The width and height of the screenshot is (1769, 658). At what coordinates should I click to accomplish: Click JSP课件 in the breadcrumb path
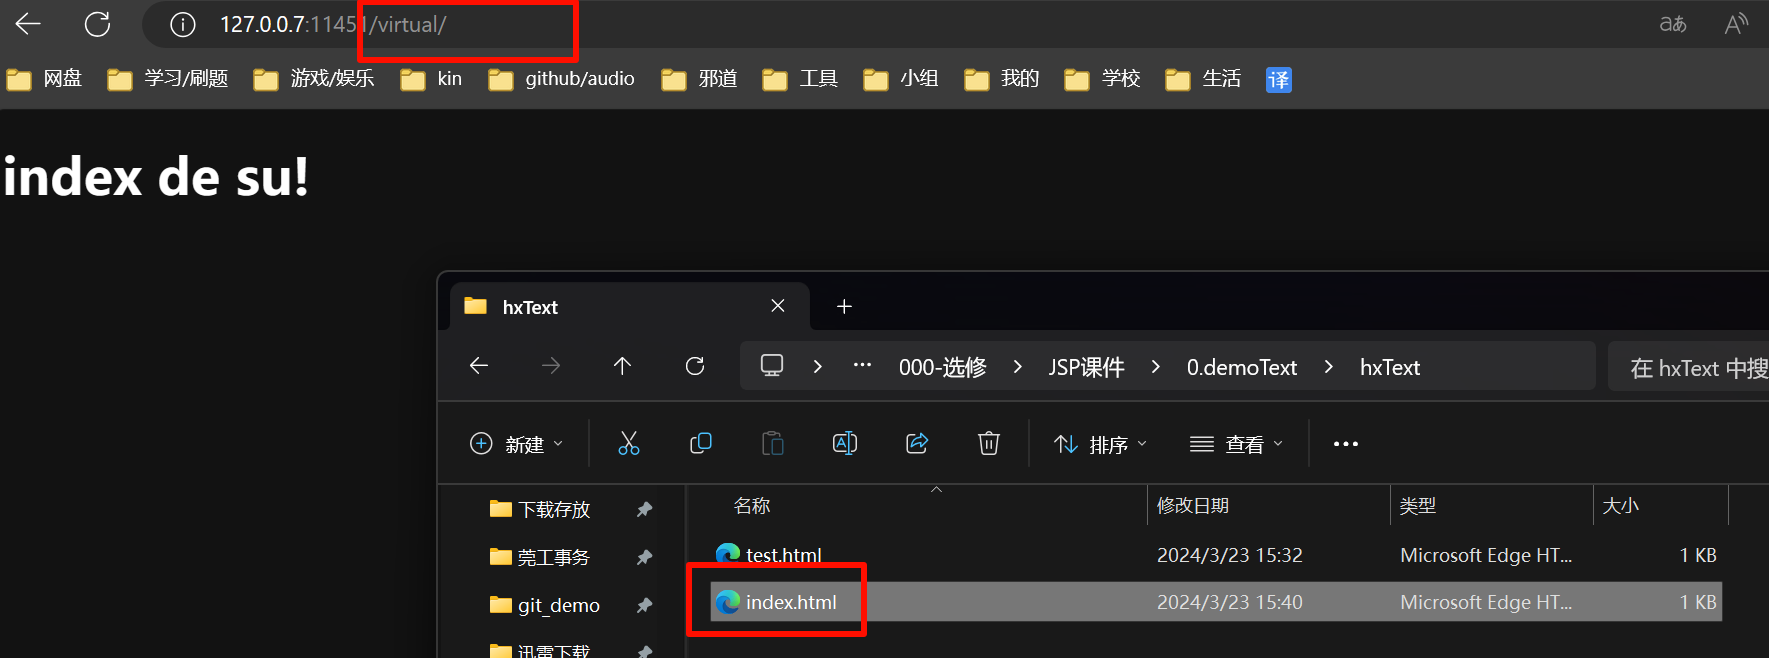(x=1086, y=367)
